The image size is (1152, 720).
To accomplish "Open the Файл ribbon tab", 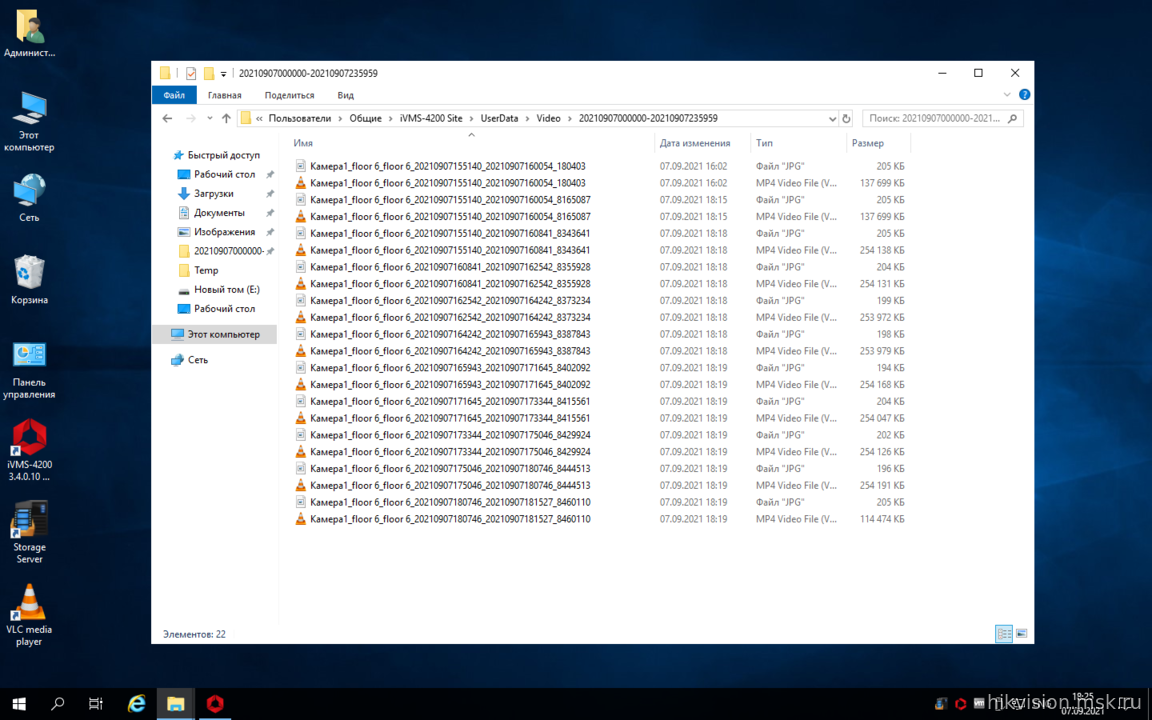I will pos(174,96).
